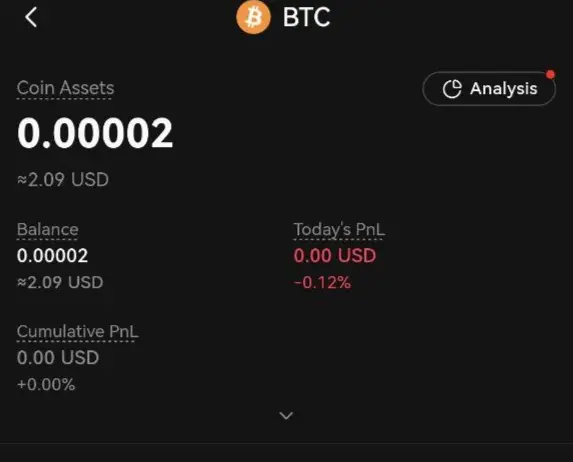This screenshot has width=573, height=462.
Task: Click the pie chart icon in Analysis
Action: [x=452, y=89]
